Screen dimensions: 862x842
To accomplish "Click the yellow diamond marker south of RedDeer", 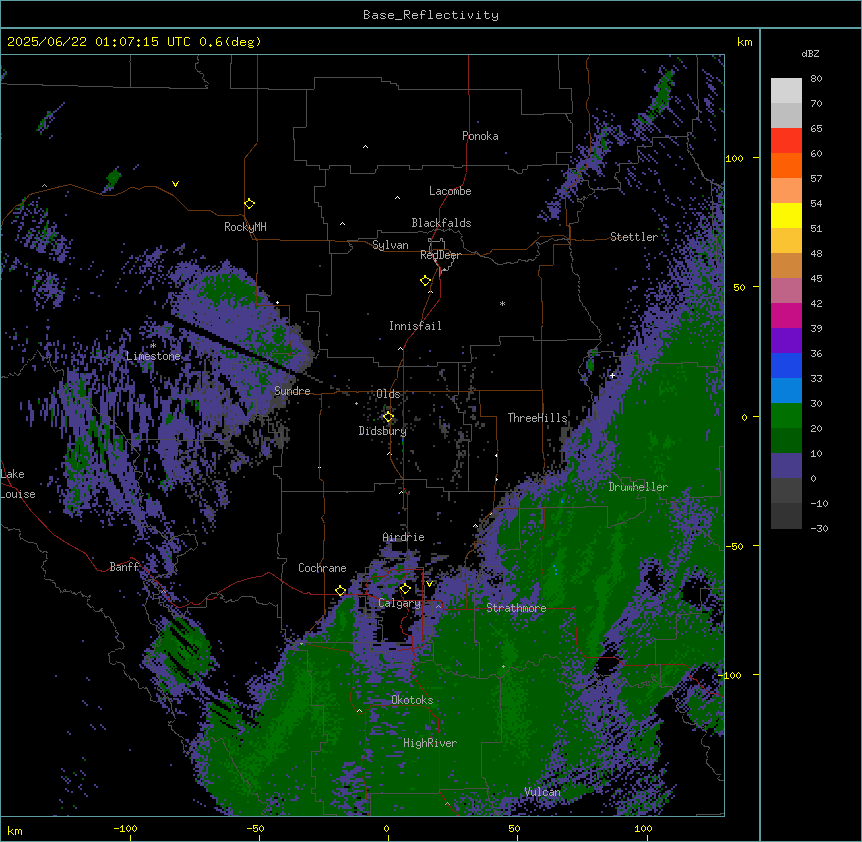I will tap(426, 281).
